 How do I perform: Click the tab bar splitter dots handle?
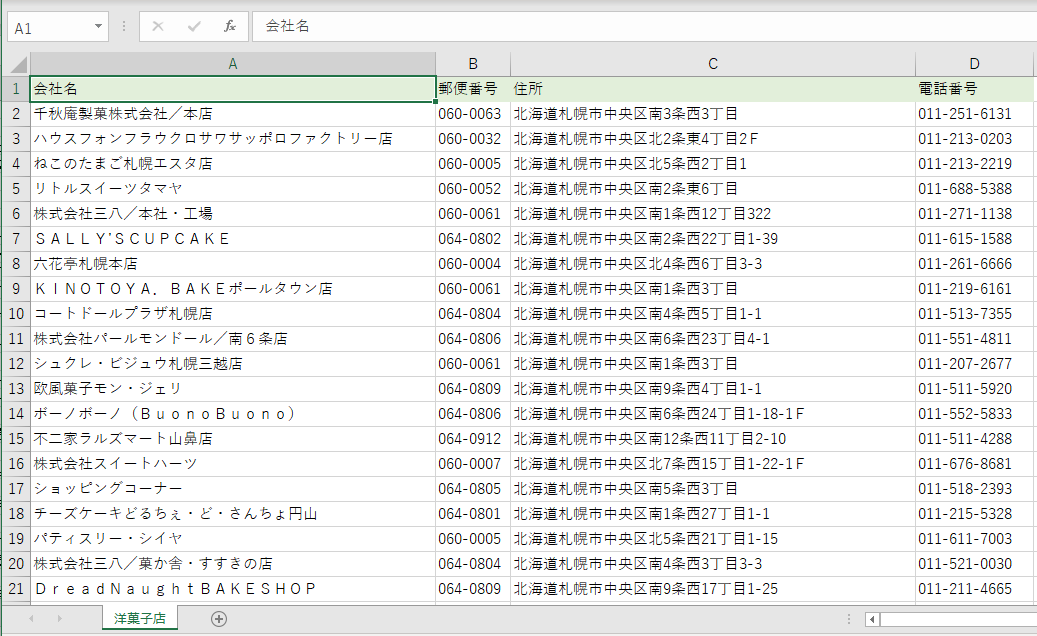pos(849,619)
